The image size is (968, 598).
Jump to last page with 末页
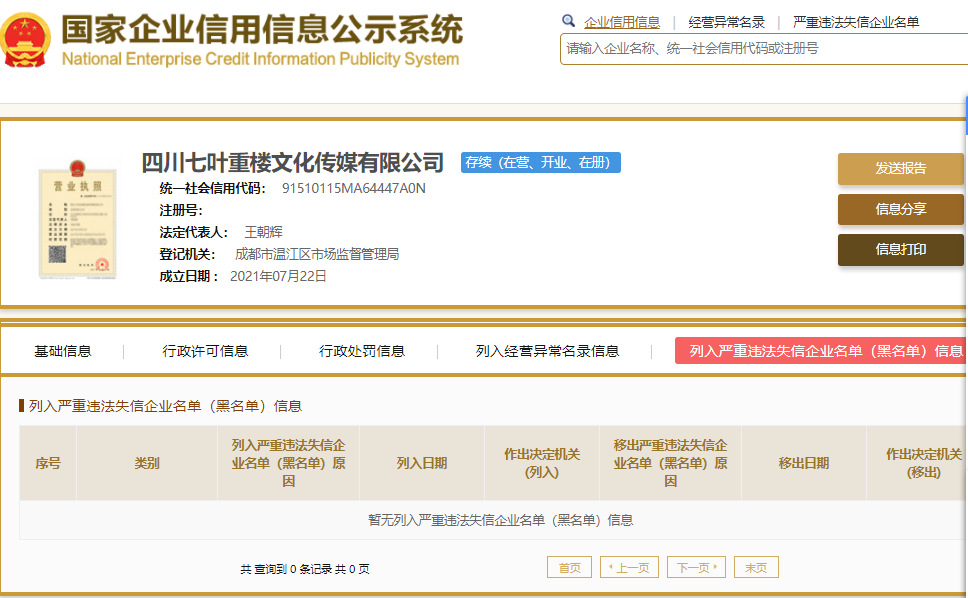tap(756, 567)
